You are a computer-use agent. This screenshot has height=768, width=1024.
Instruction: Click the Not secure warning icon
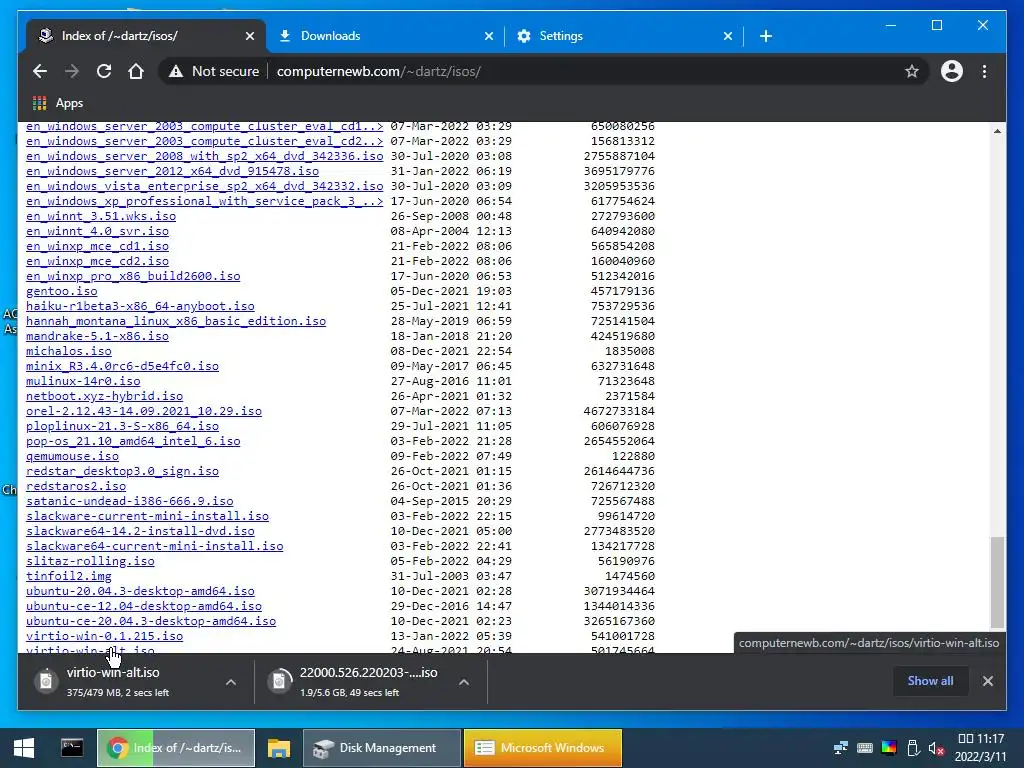(176, 71)
